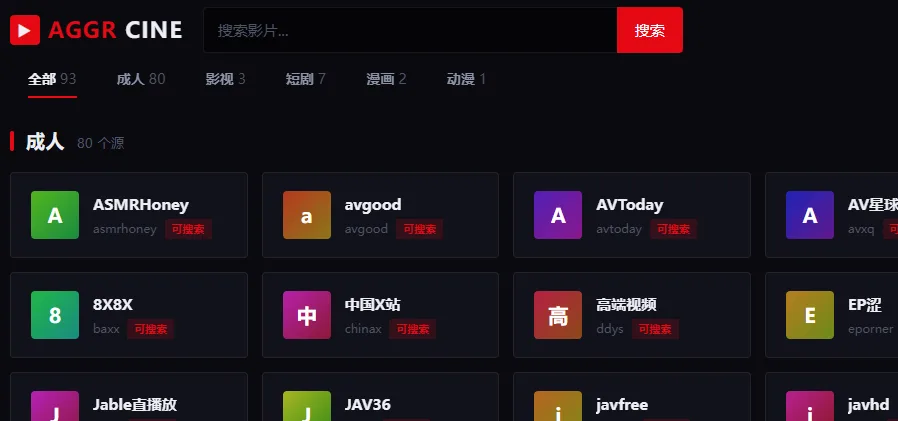Click the AV星球 blue A icon

(810, 215)
